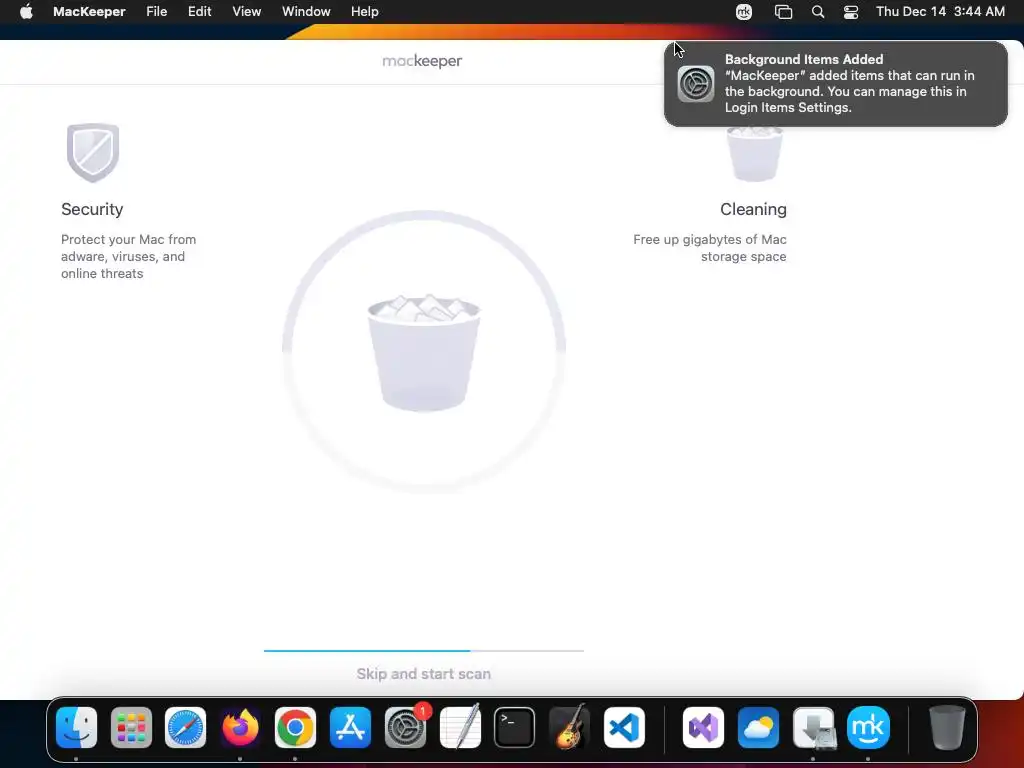Click the Security shield icon
This screenshot has height=768, width=1024.
[x=93, y=153]
